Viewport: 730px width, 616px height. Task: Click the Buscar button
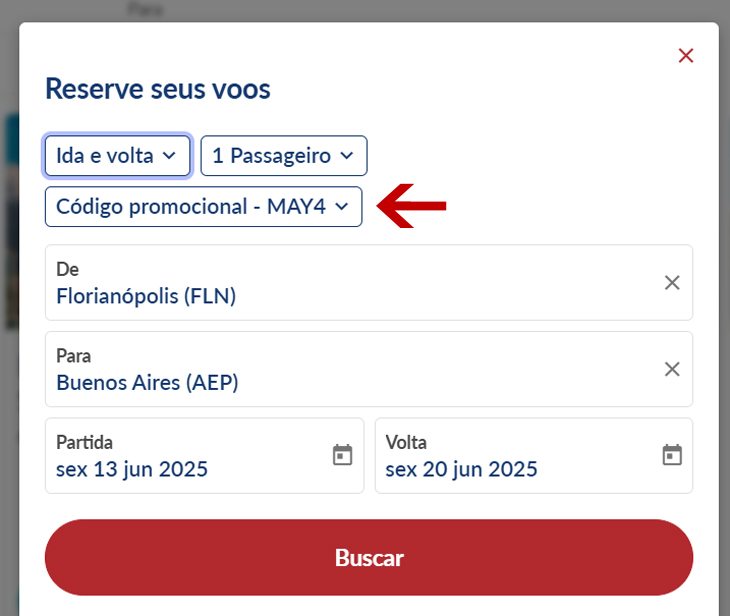point(369,557)
